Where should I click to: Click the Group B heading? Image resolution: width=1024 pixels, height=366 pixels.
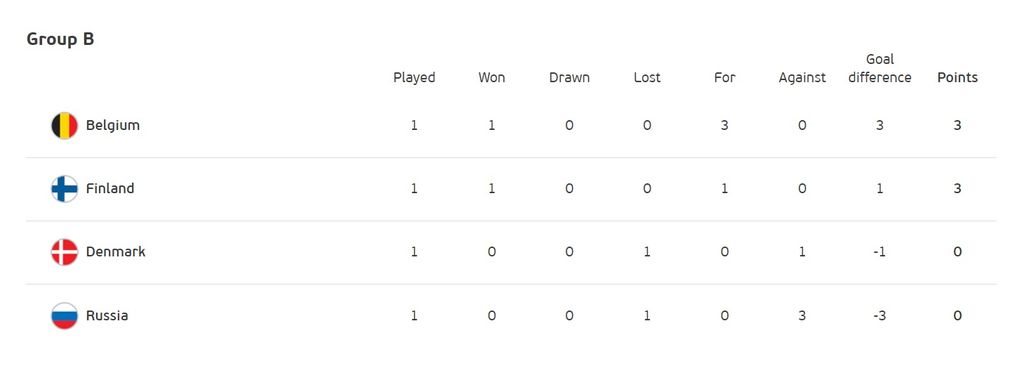tap(60, 39)
